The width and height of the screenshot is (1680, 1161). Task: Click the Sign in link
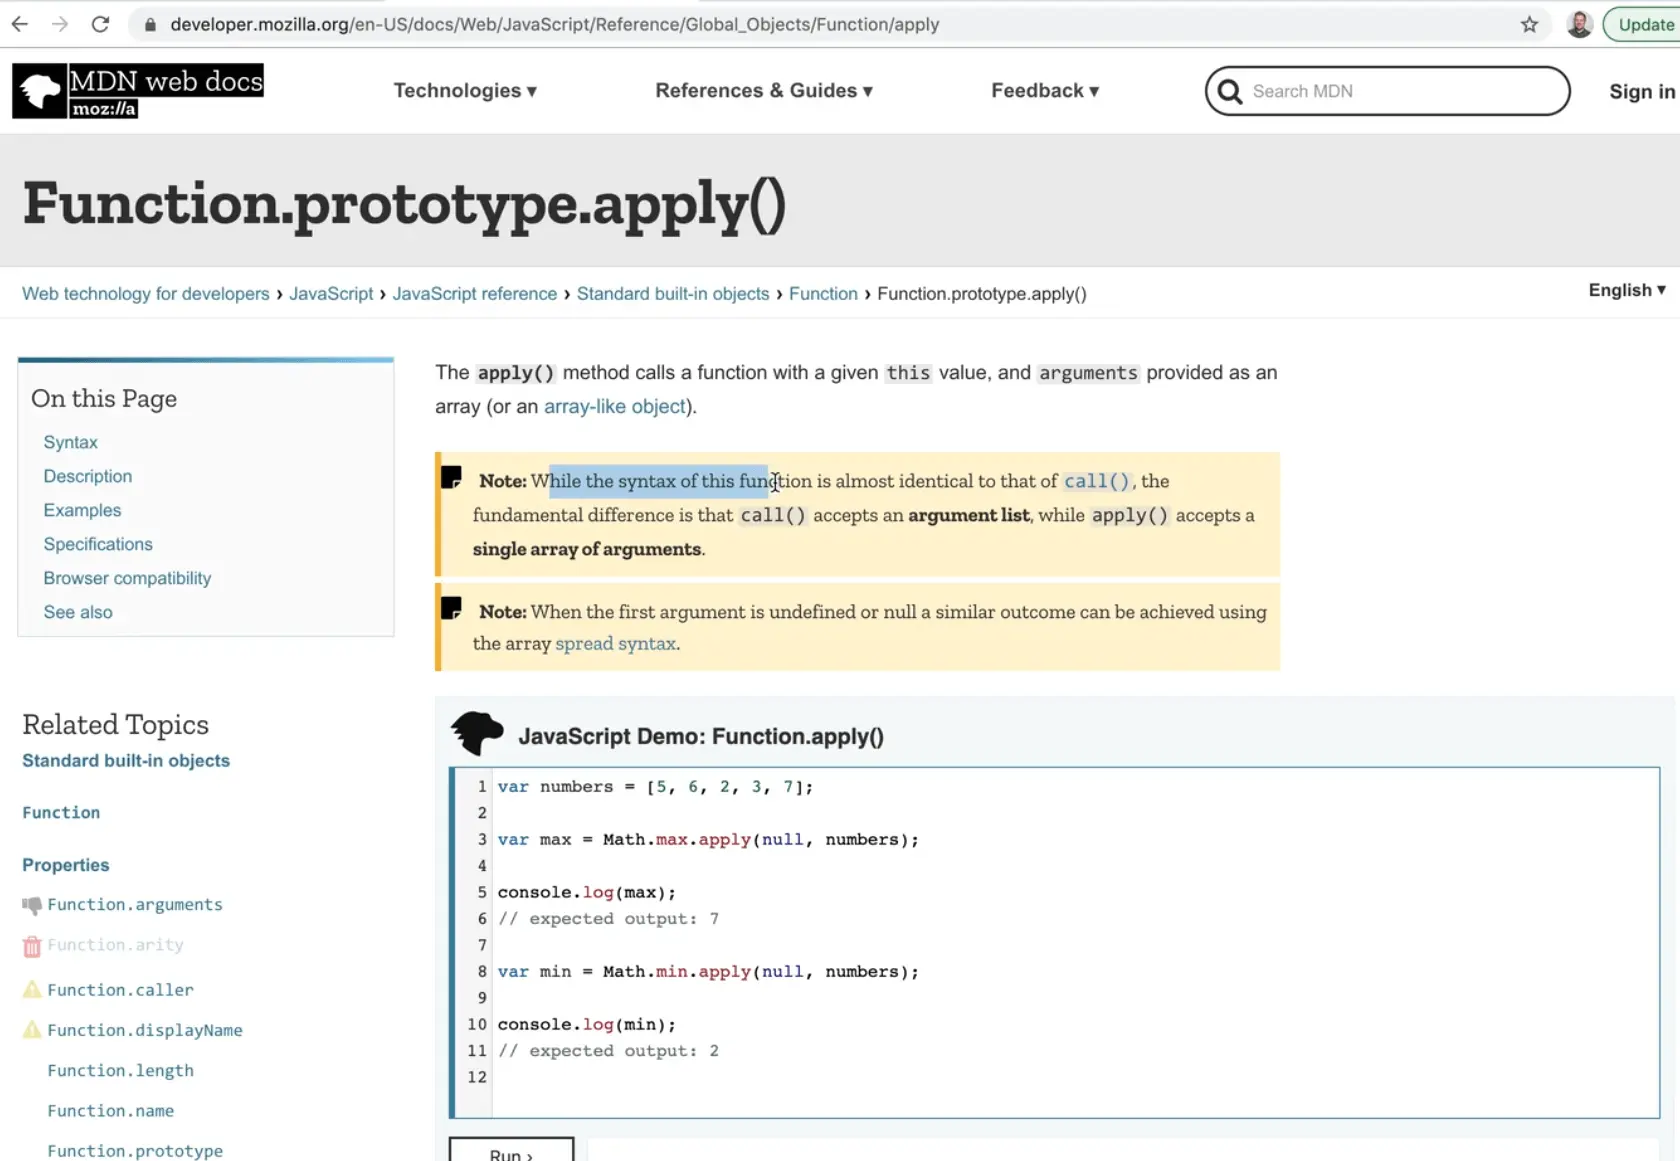pos(1641,91)
